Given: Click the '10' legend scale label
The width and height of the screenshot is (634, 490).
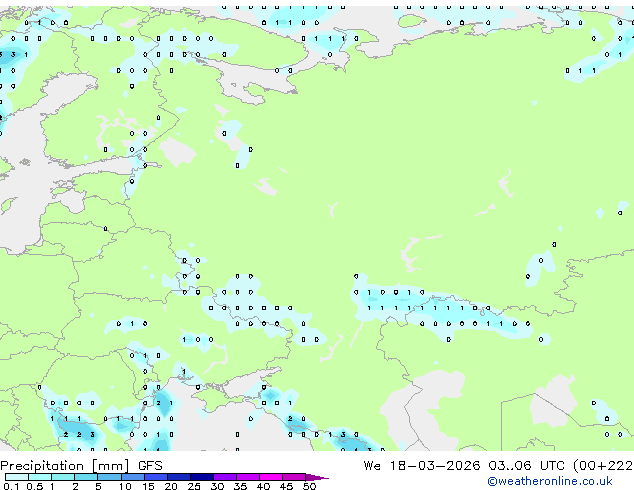Looking at the screenshot, I should coord(125,486).
